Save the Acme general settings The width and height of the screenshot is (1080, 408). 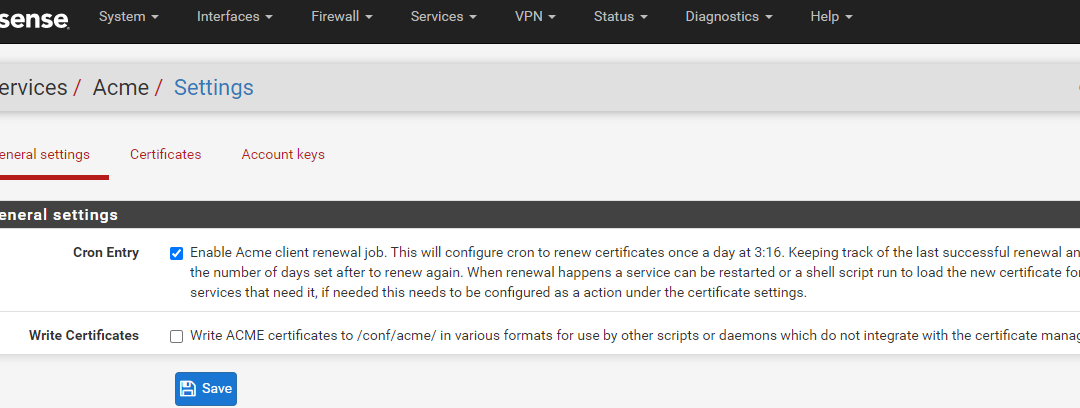[x=206, y=389]
